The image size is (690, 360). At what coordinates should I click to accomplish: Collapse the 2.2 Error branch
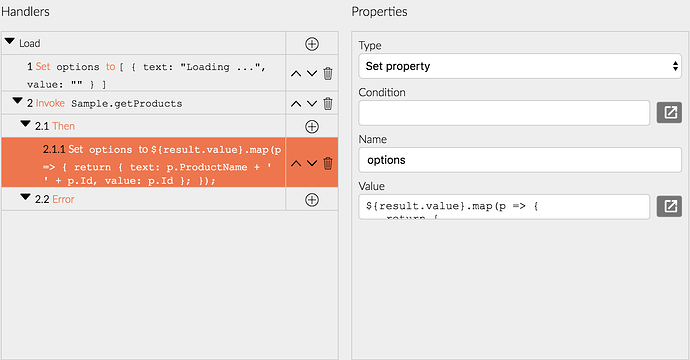26,197
